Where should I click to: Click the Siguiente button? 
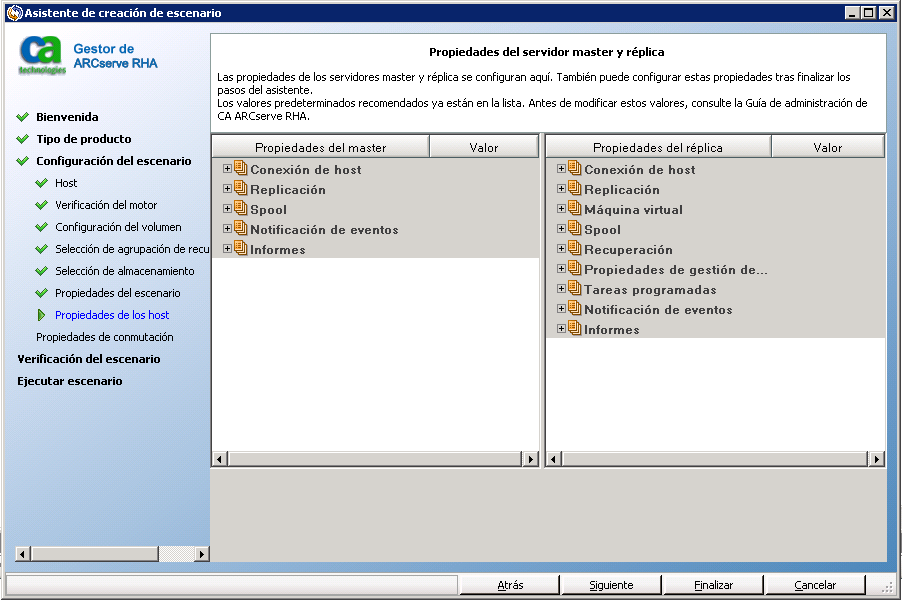pos(610,584)
